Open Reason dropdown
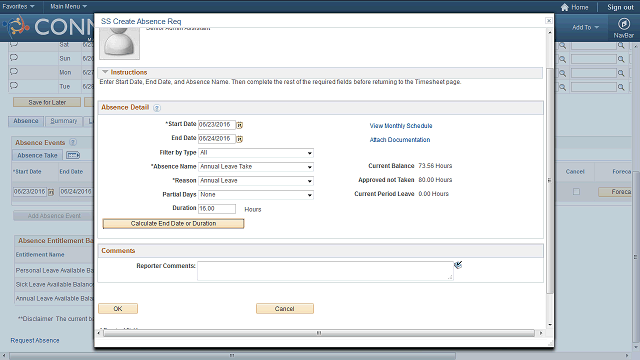This screenshot has width=640, height=360. (256, 180)
